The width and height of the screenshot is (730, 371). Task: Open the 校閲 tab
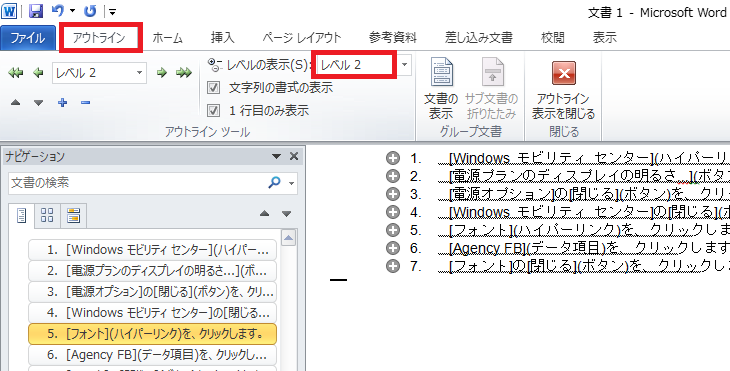553,38
